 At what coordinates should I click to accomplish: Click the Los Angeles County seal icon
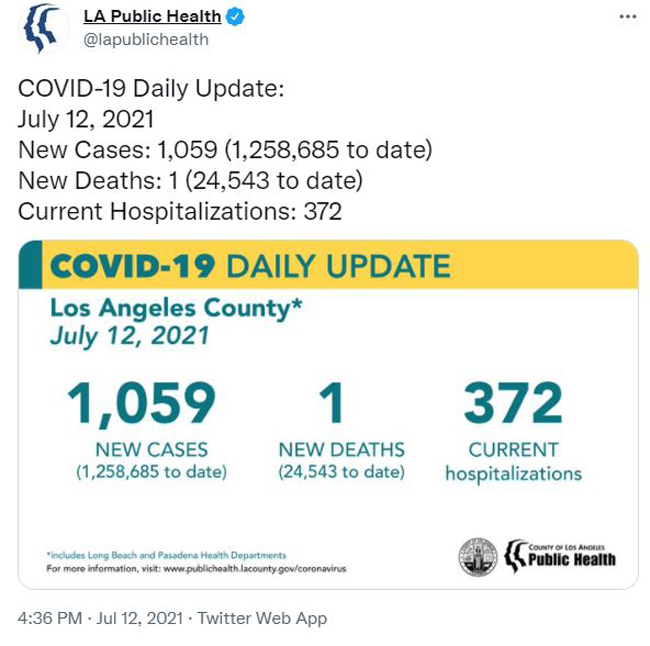tap(478, 557)
